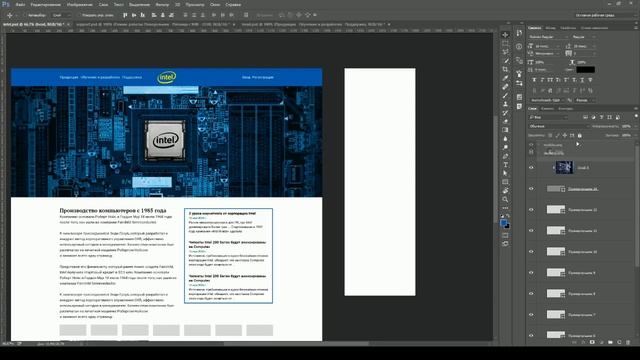Switch to the Каналы panel tab

coord(547,109)
